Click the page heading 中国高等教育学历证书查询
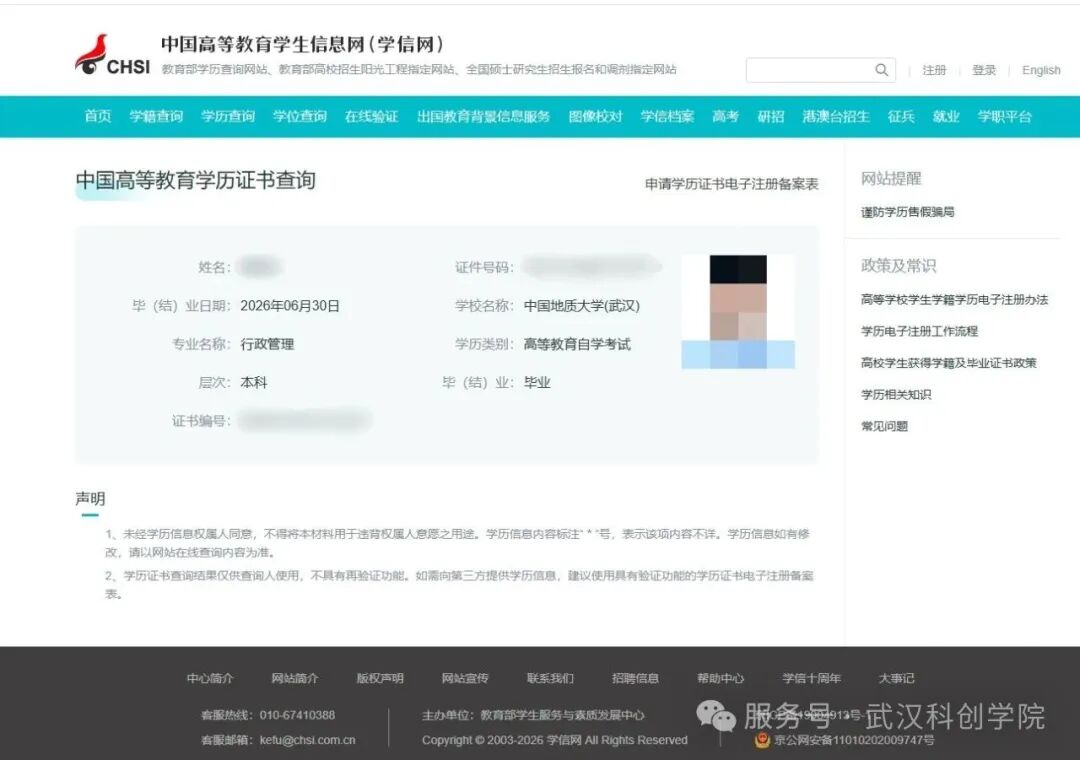Image resolution: width=1080 pixels, height=760 pixels. click(x=196, y=181)
